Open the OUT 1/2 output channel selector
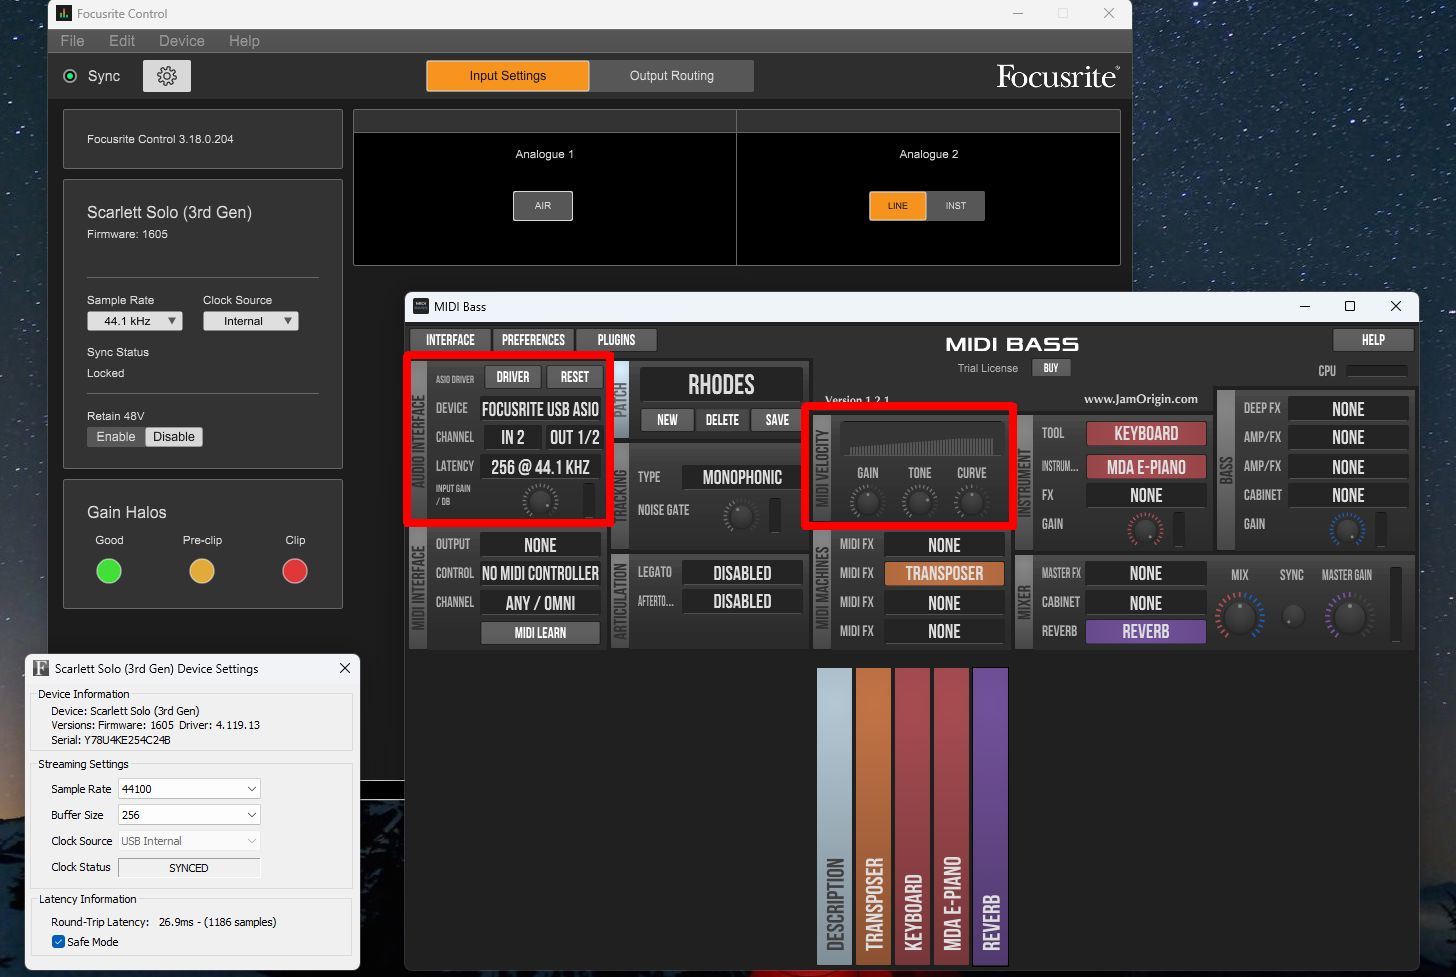The image size is (1456, 977). [574, 437]
